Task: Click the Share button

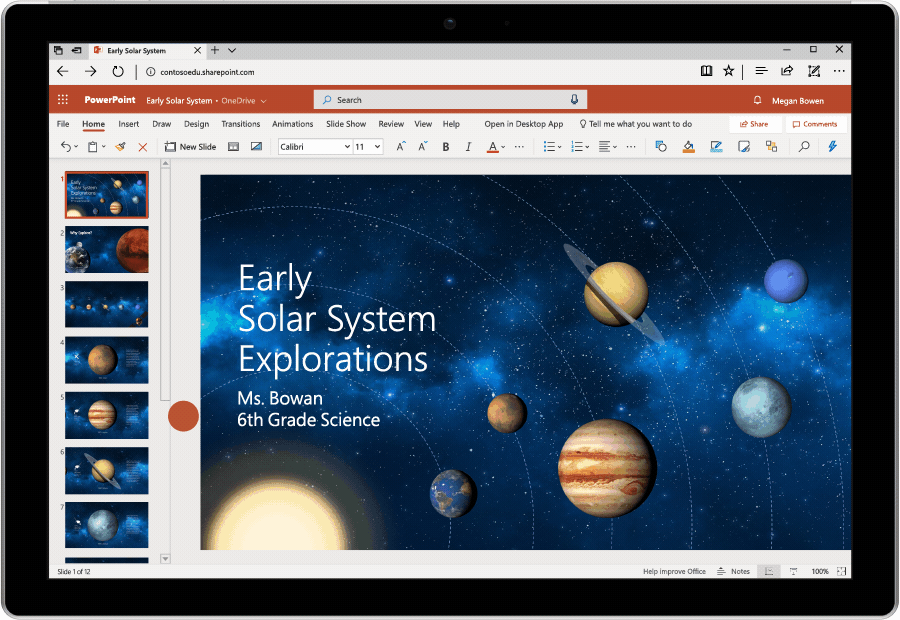Action: pos(755,123)
